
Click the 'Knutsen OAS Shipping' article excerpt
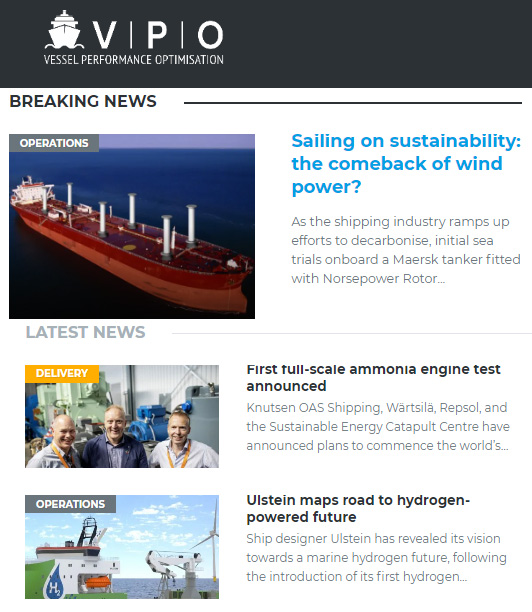378,427
